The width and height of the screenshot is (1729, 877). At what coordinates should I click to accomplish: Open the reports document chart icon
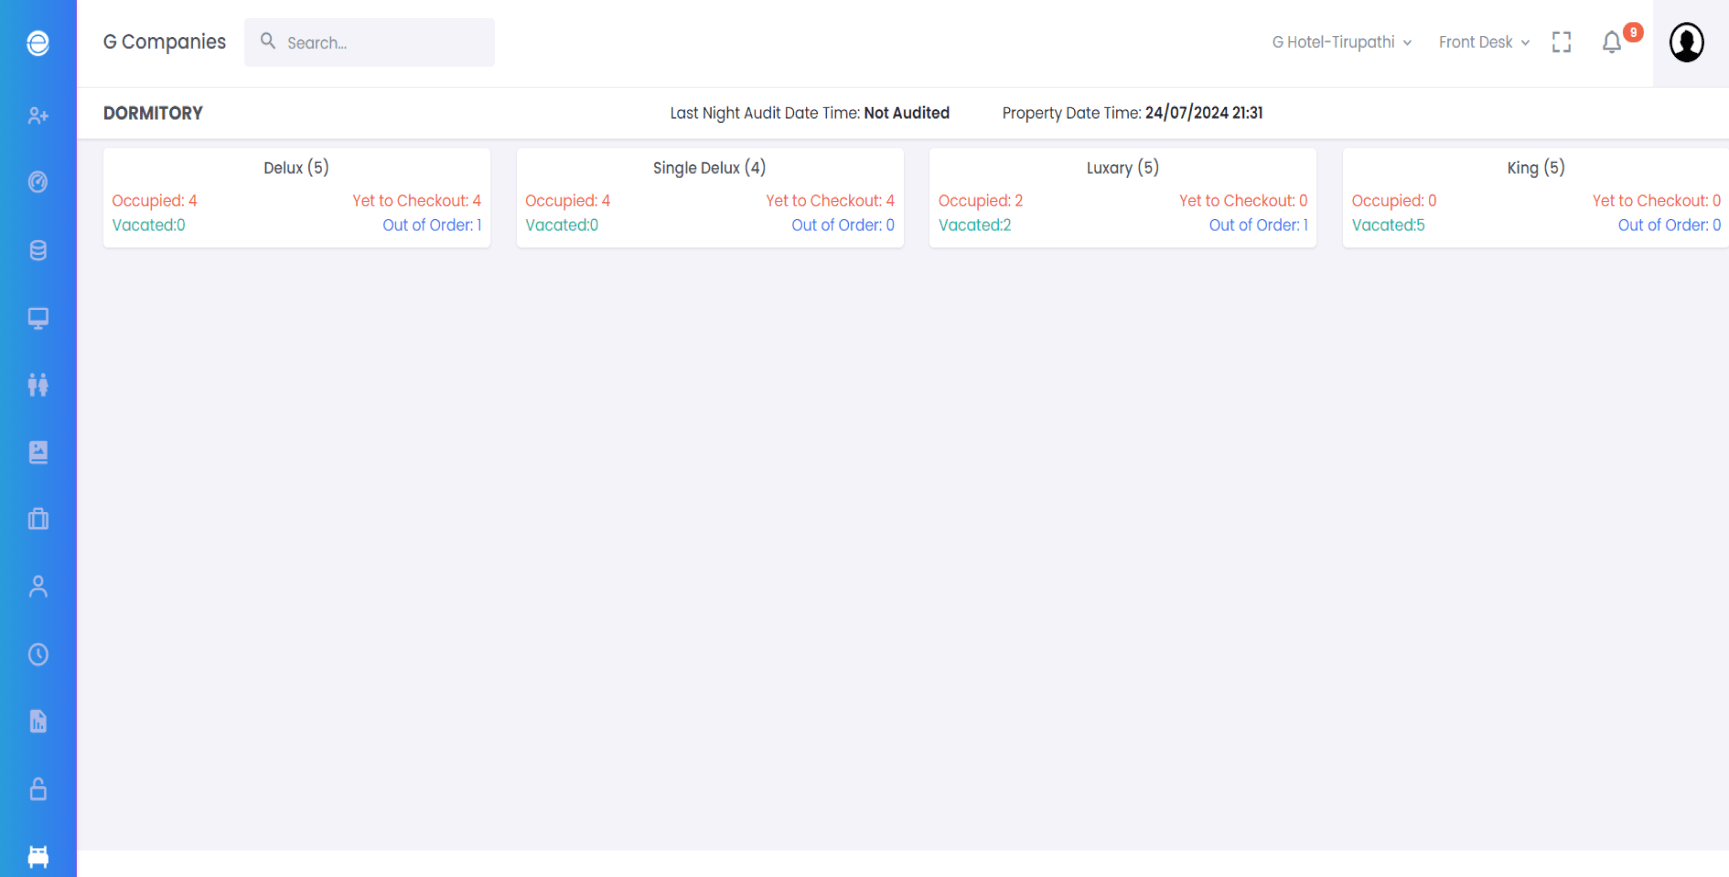pyautogui.click(x=38, y=721)
